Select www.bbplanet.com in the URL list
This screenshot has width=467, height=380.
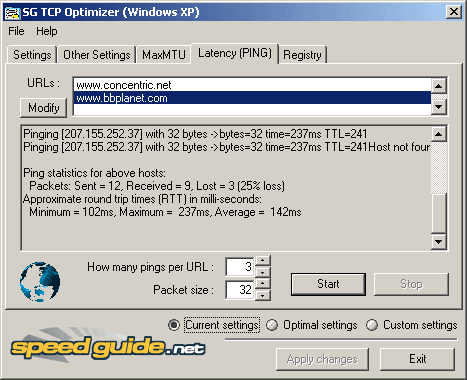click(252, 98)
